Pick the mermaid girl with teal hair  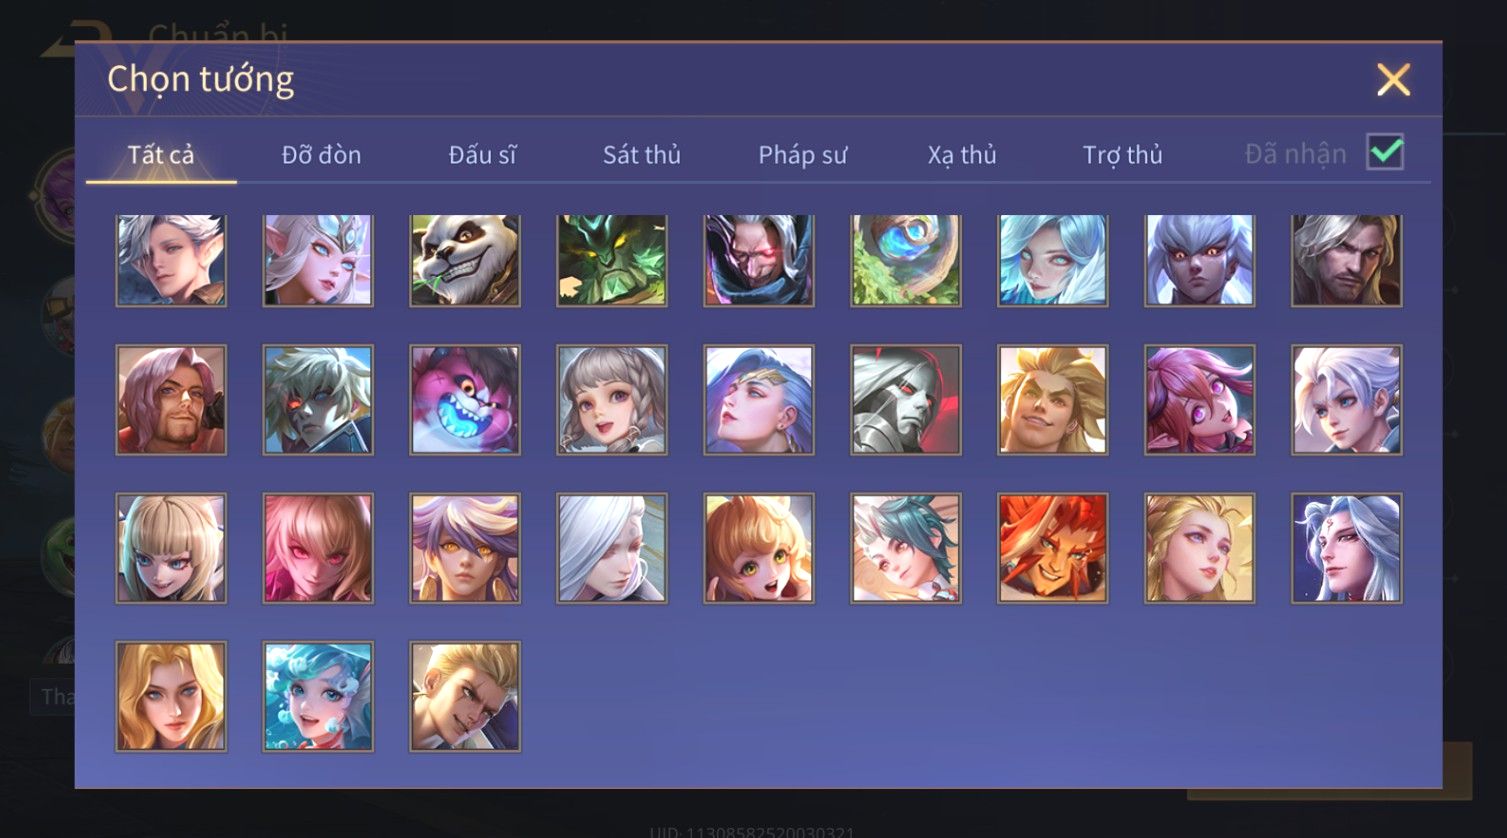[318, 696]
